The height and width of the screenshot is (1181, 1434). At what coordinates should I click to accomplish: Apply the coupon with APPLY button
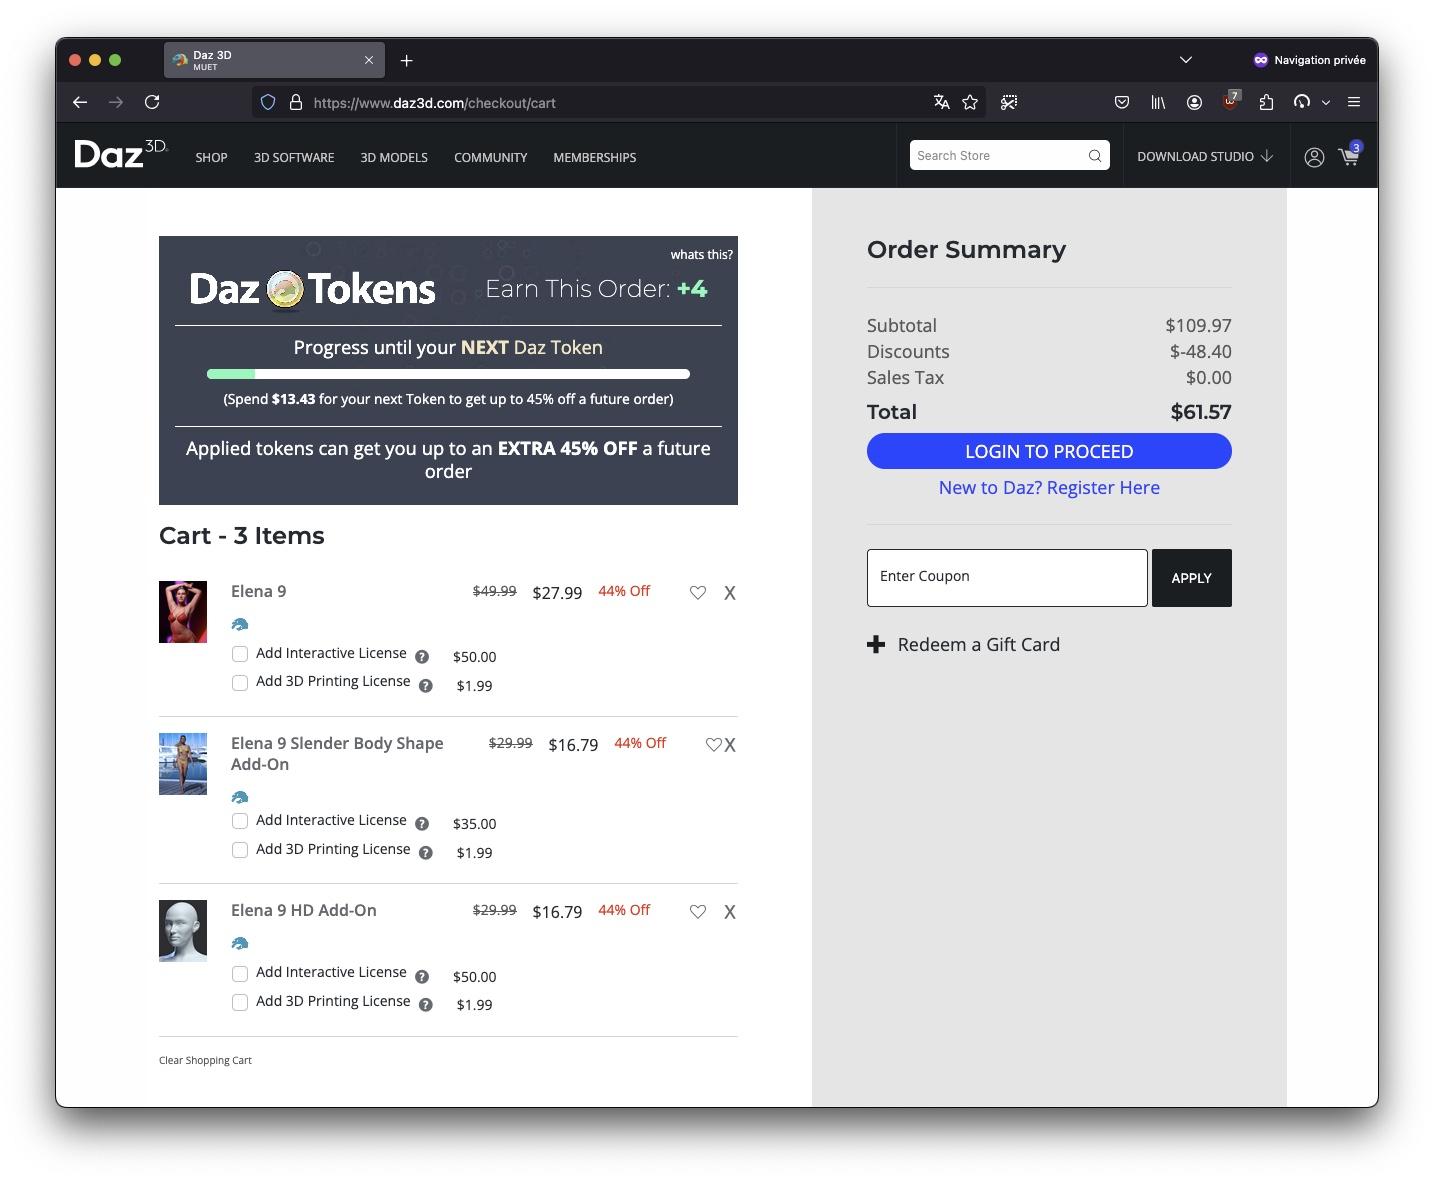point(1192,578)
